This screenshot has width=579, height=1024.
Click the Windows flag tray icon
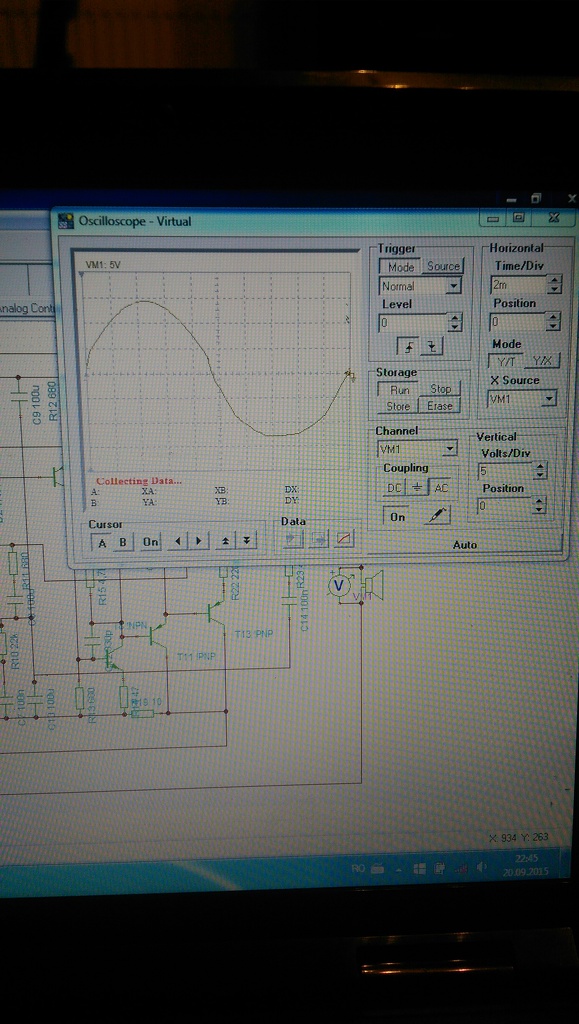click(420, 869)
